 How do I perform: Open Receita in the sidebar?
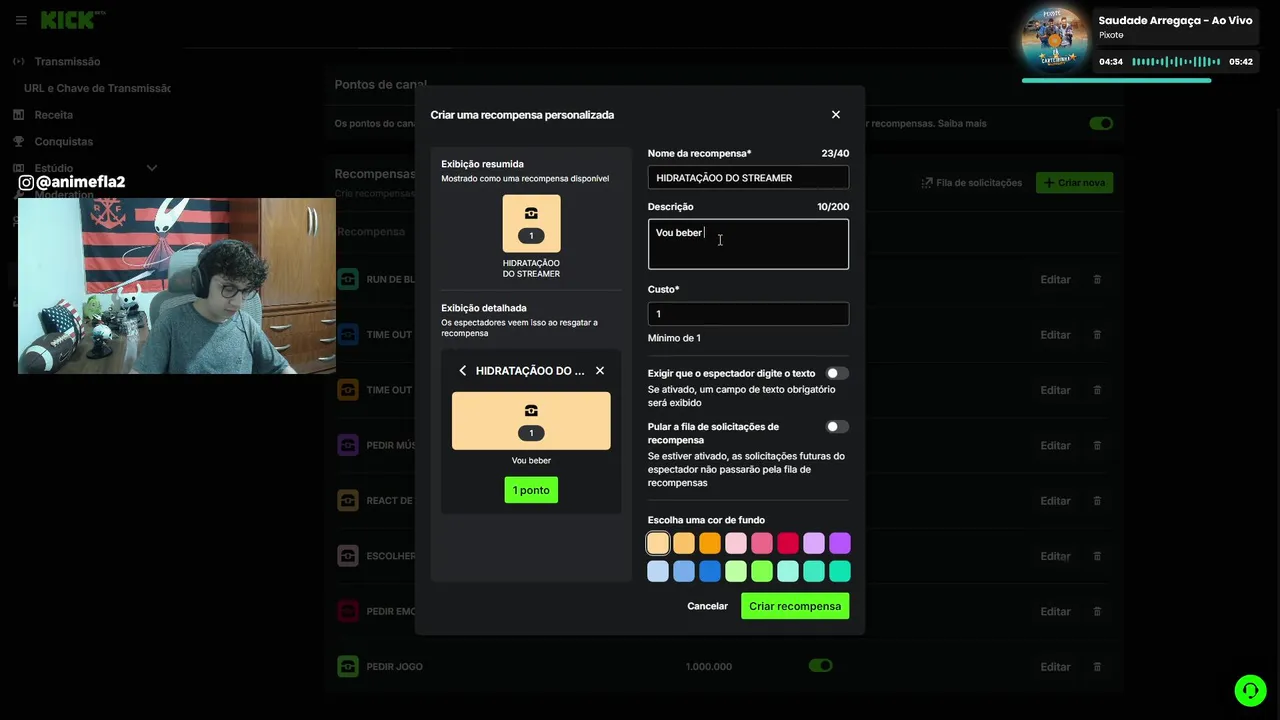[x=54, y=115]
